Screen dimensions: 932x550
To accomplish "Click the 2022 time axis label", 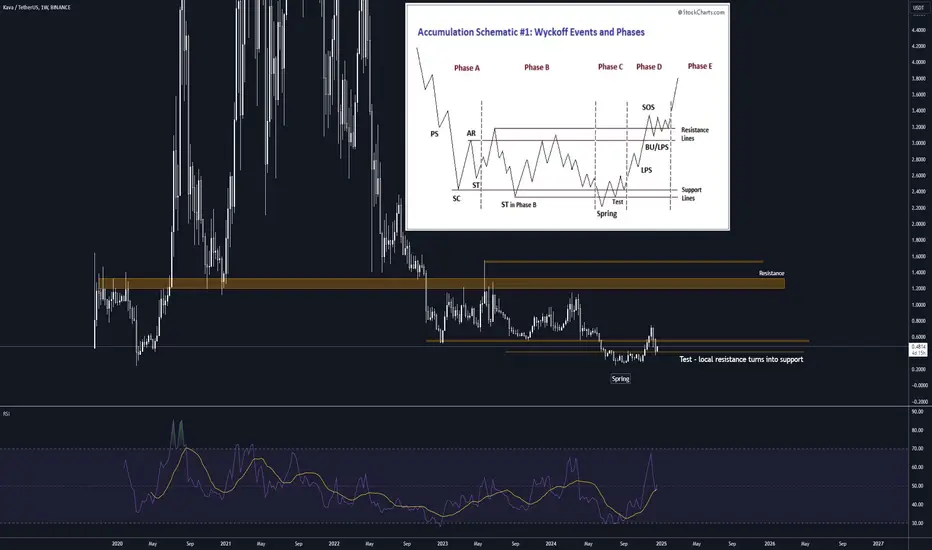I will [x=334, y=543].
